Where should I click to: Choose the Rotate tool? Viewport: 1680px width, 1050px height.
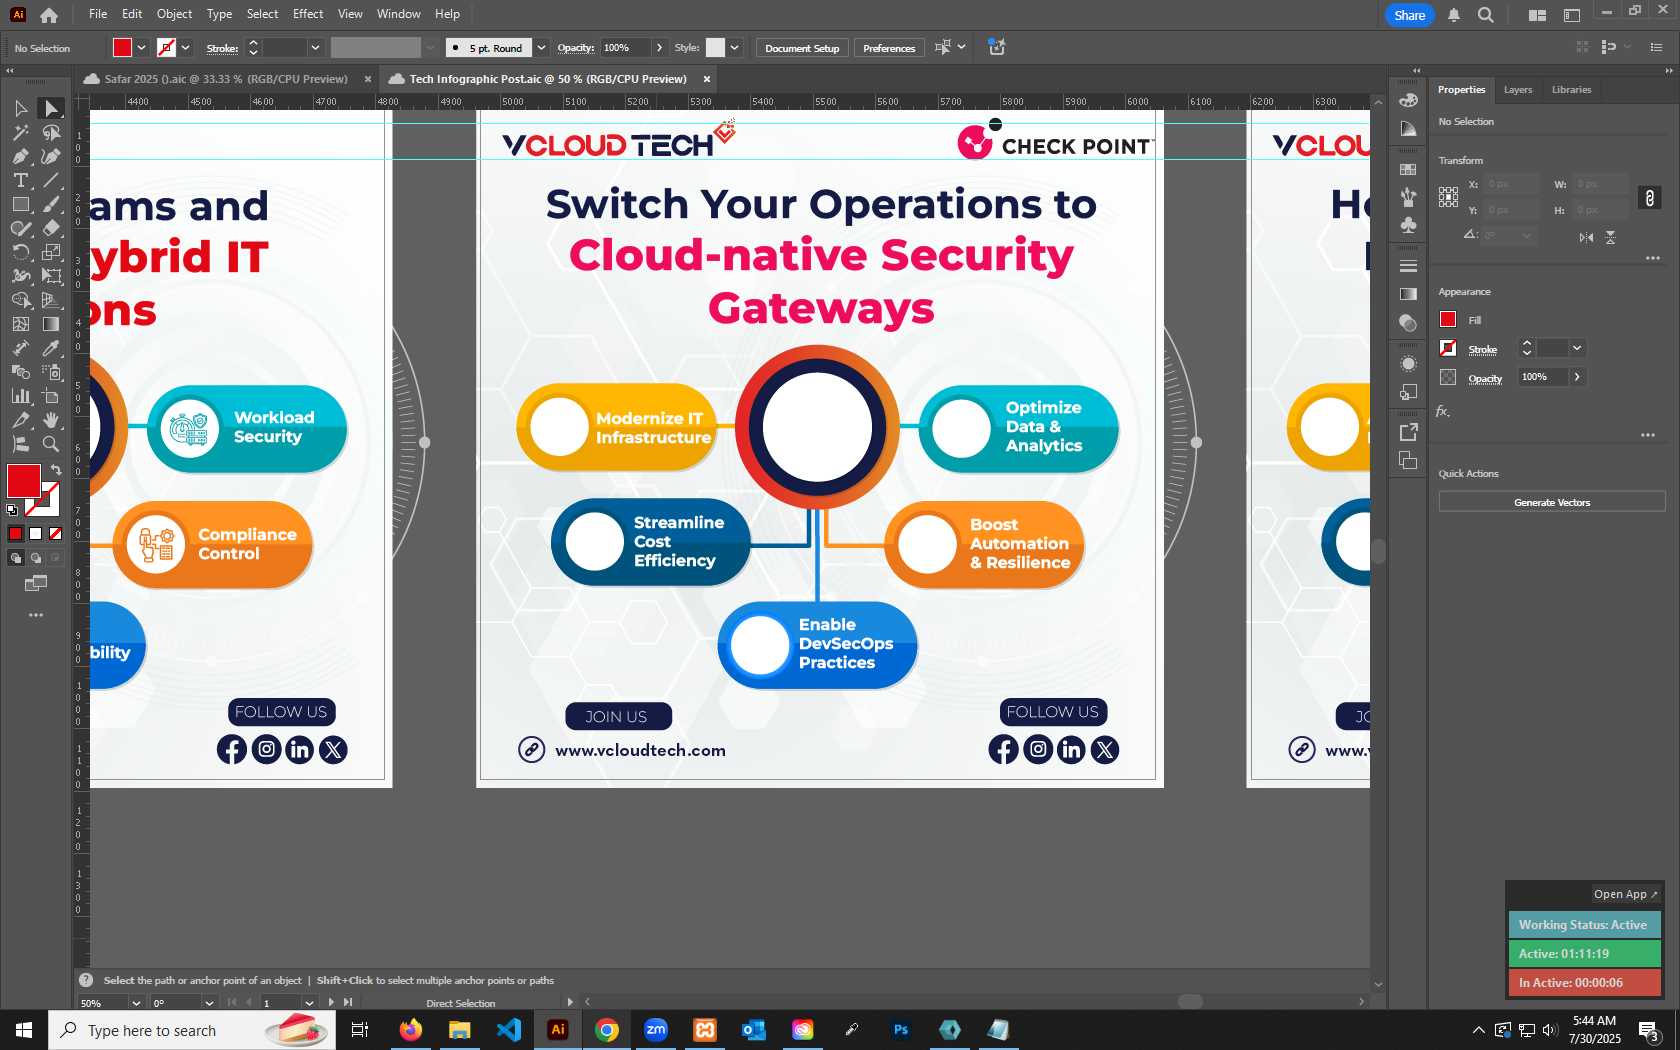(20, 252)
